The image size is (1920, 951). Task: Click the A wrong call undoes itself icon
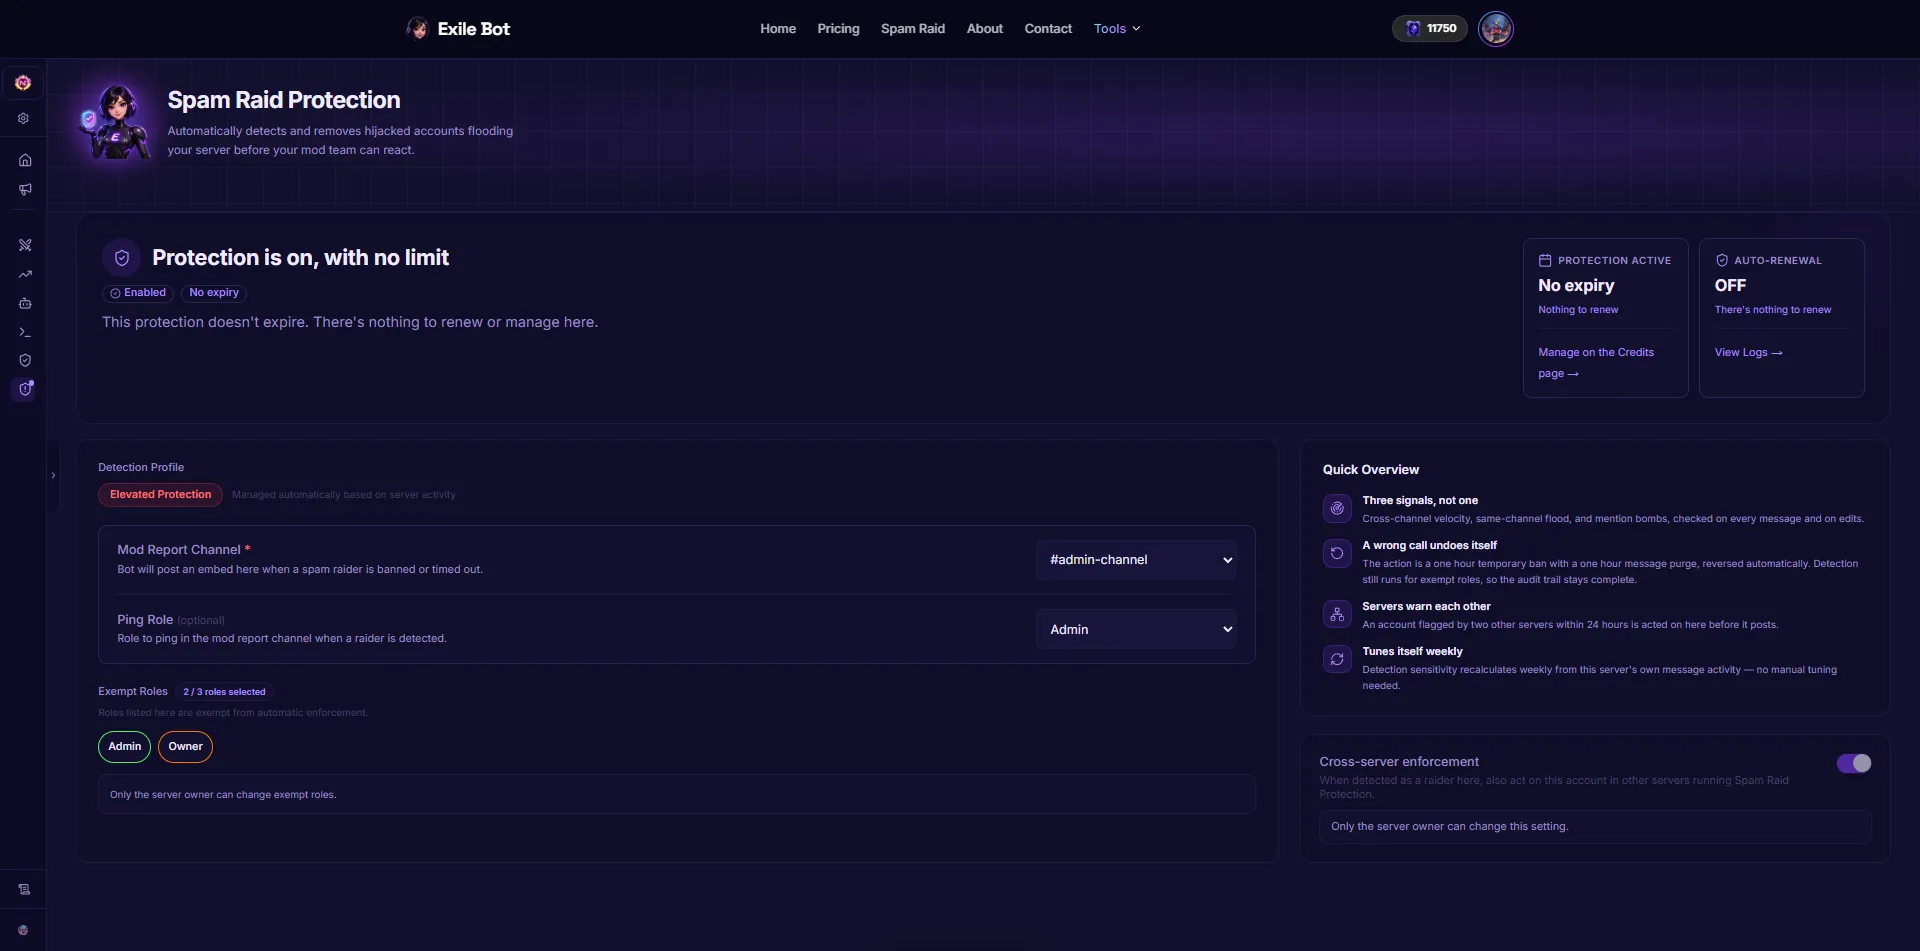1337,554
